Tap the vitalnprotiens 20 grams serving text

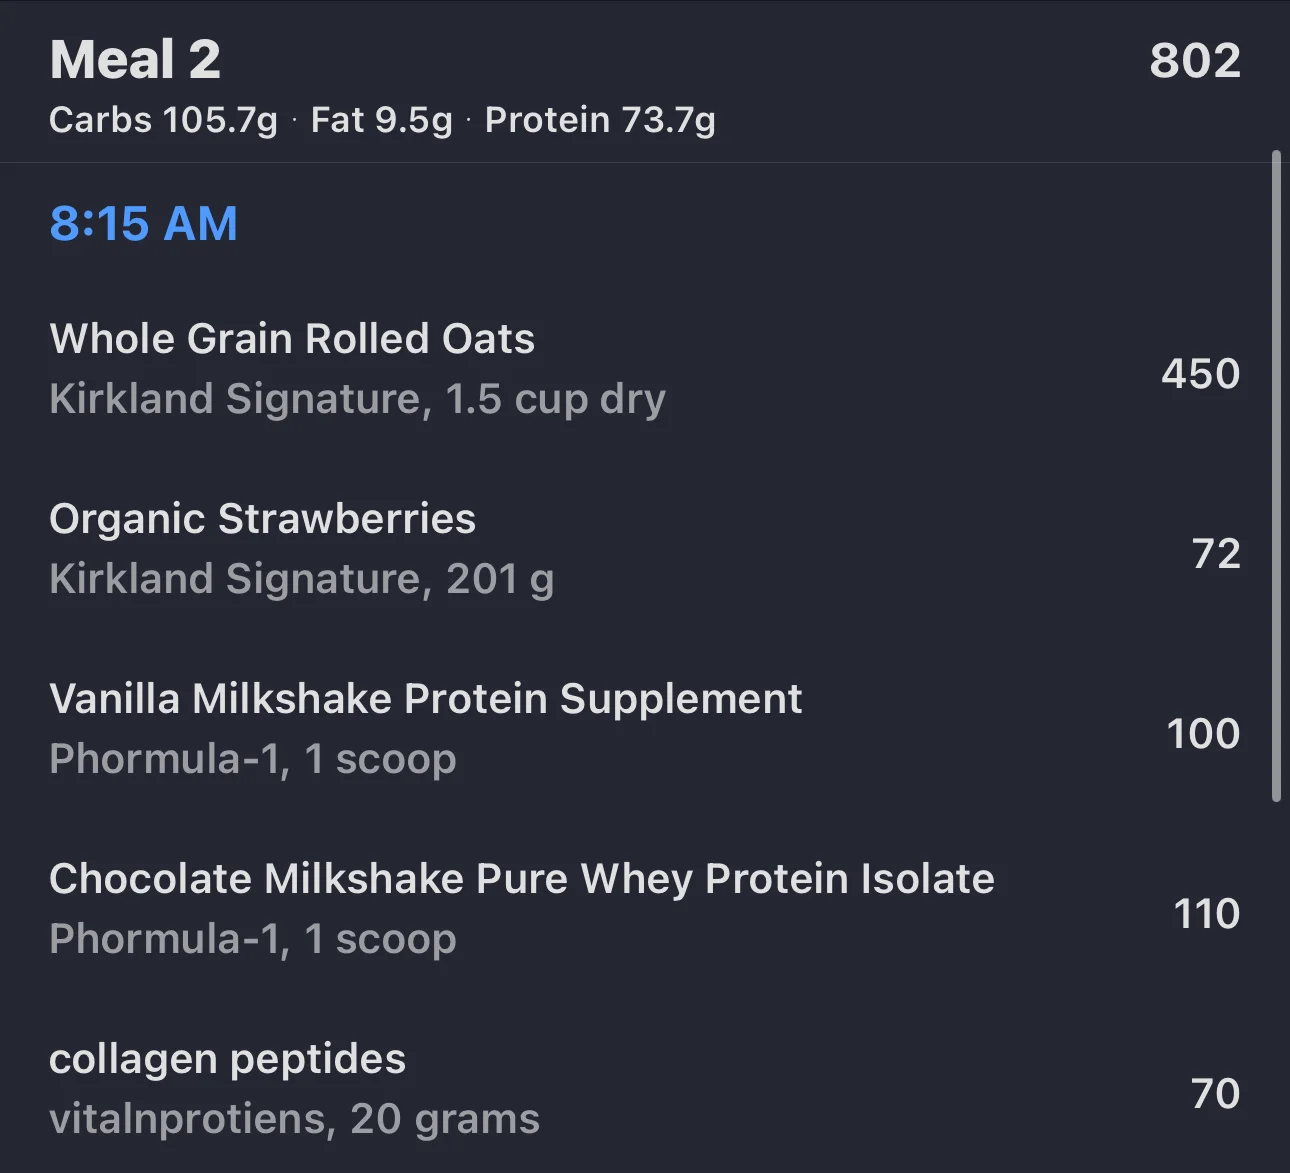pos(294,1119)
